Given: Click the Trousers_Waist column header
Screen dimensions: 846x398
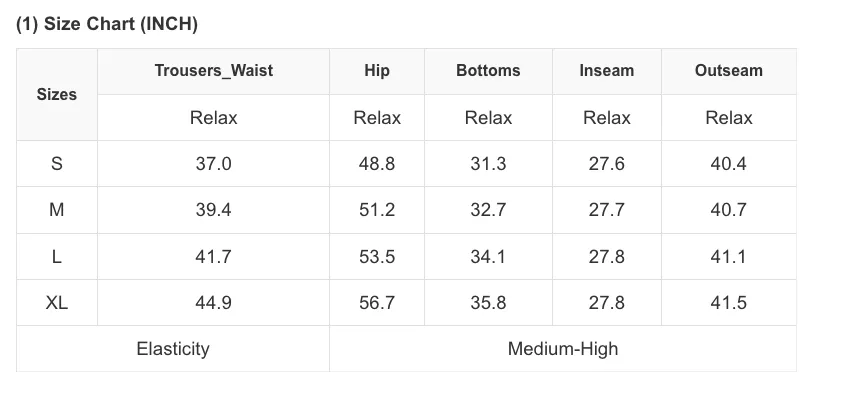Looking at the screenshot, I should coord(214,71).
